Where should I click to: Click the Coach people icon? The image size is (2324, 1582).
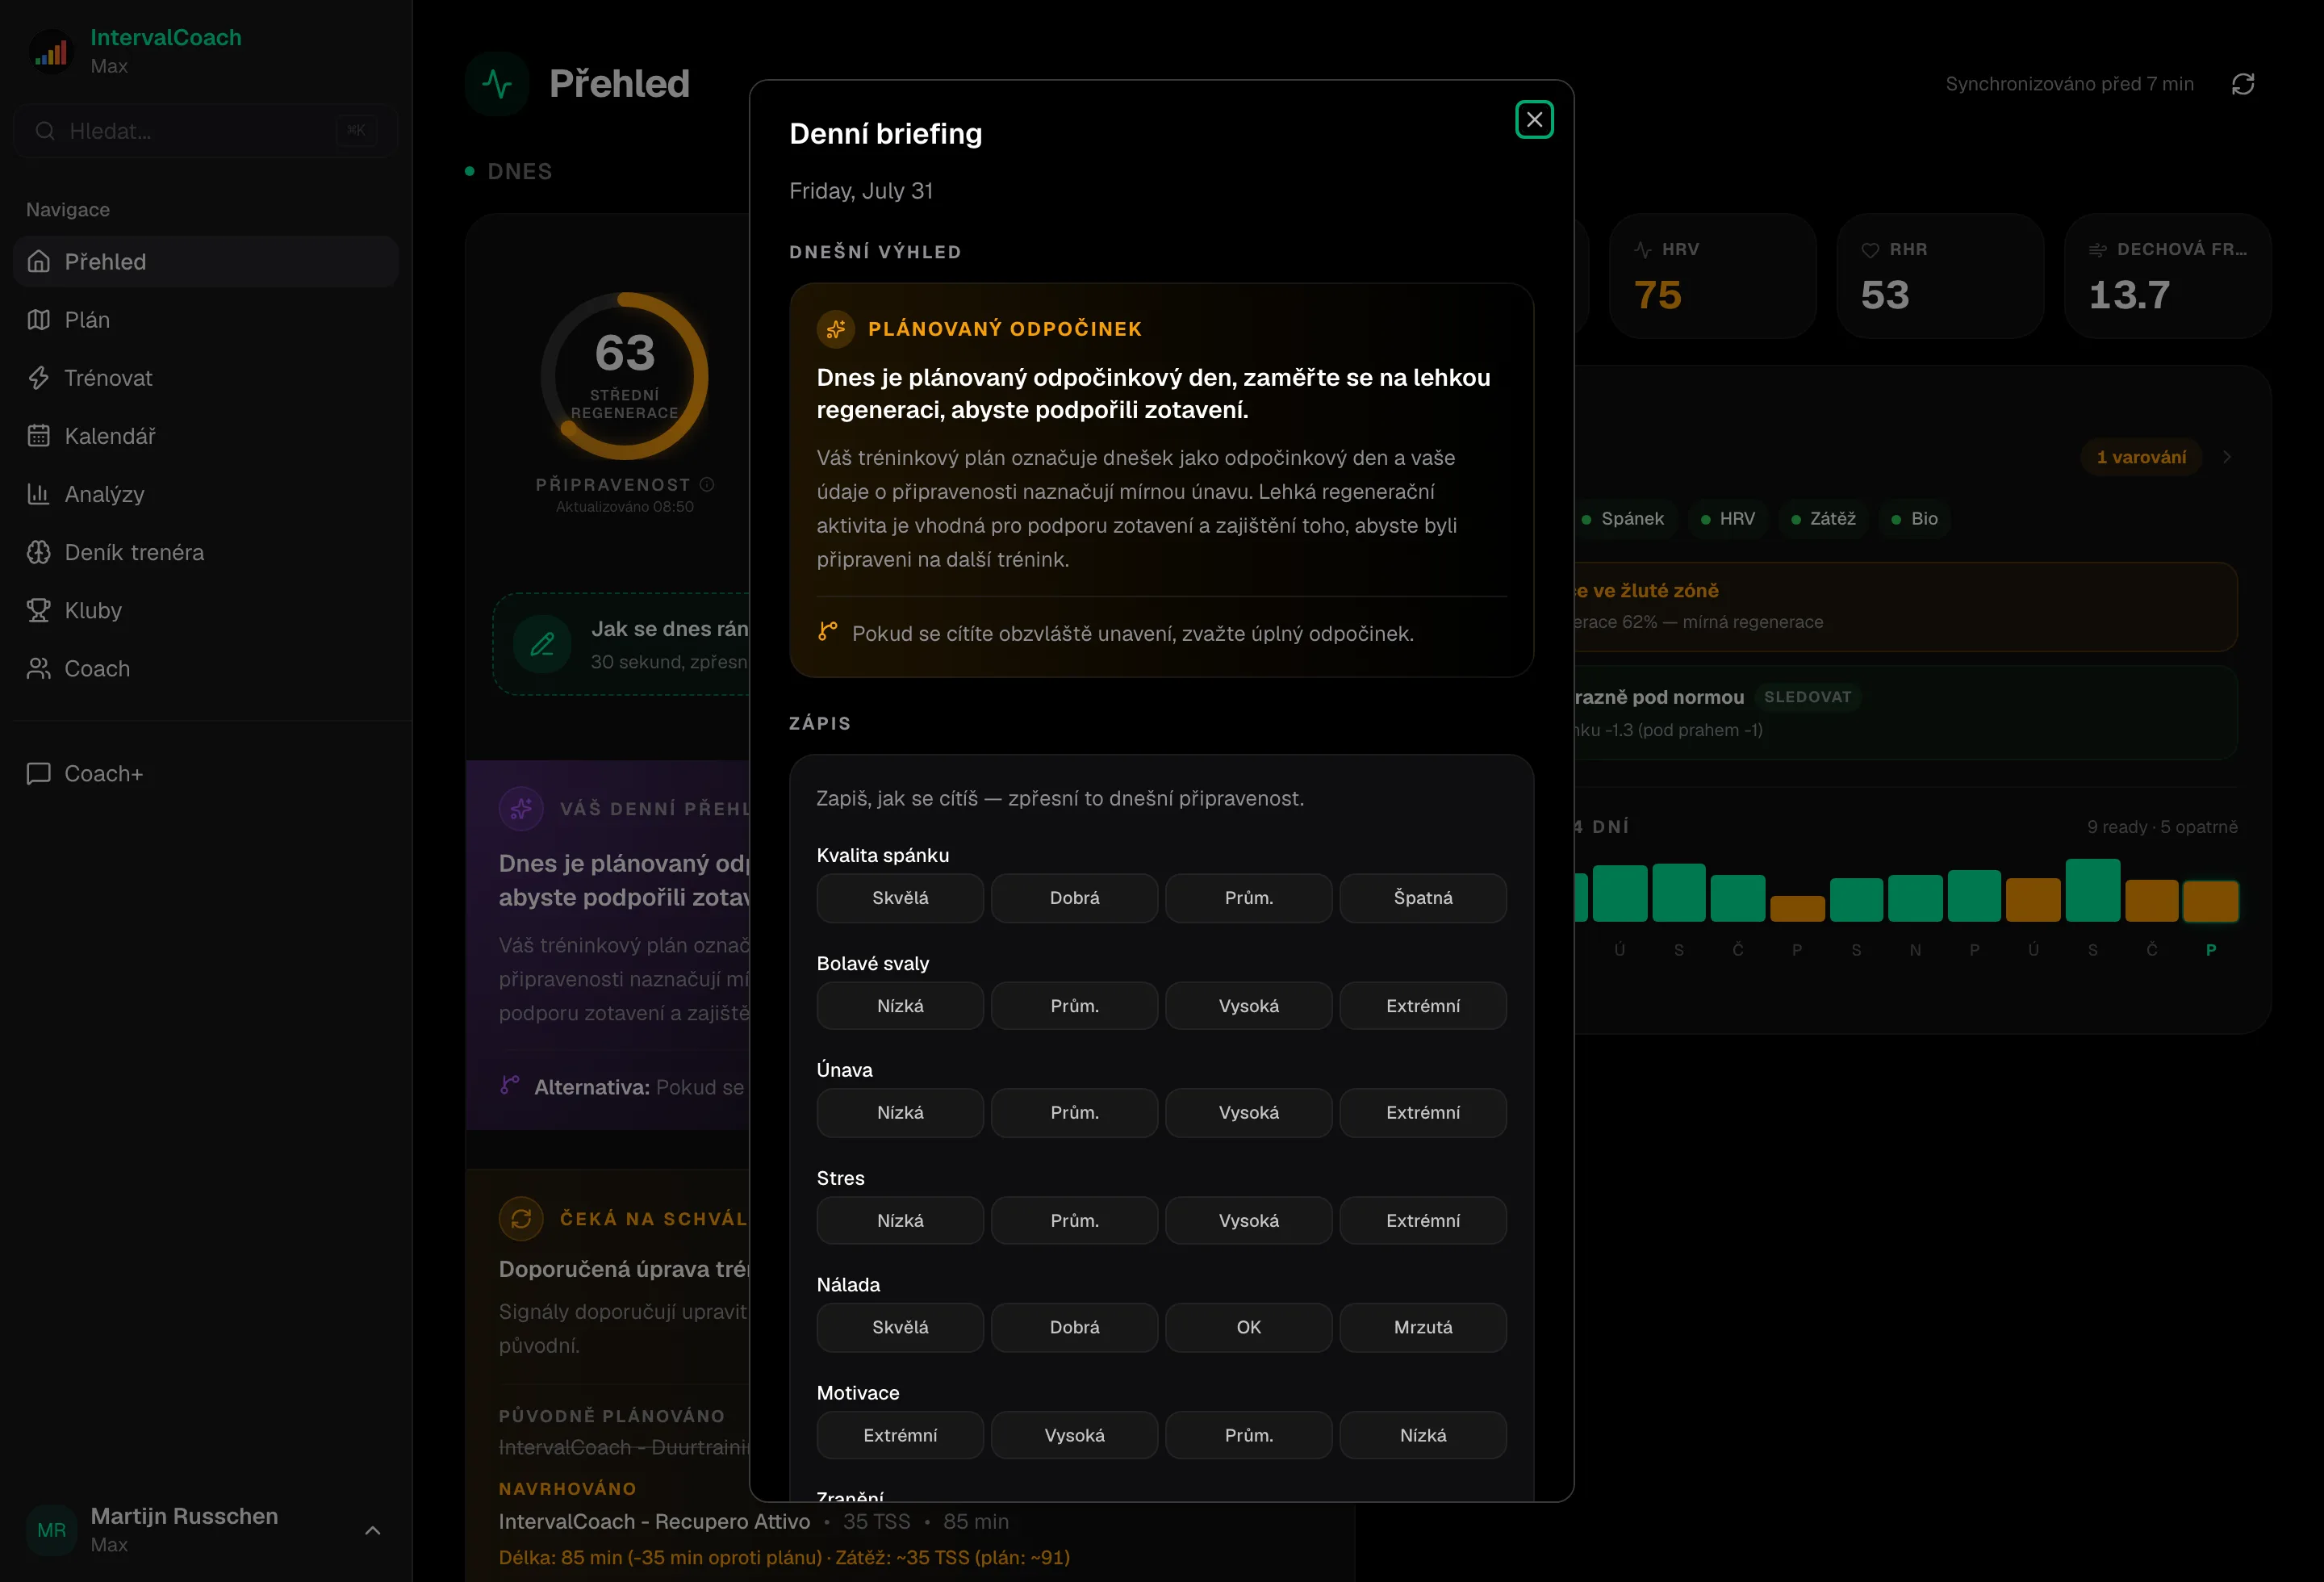point(39,668)
